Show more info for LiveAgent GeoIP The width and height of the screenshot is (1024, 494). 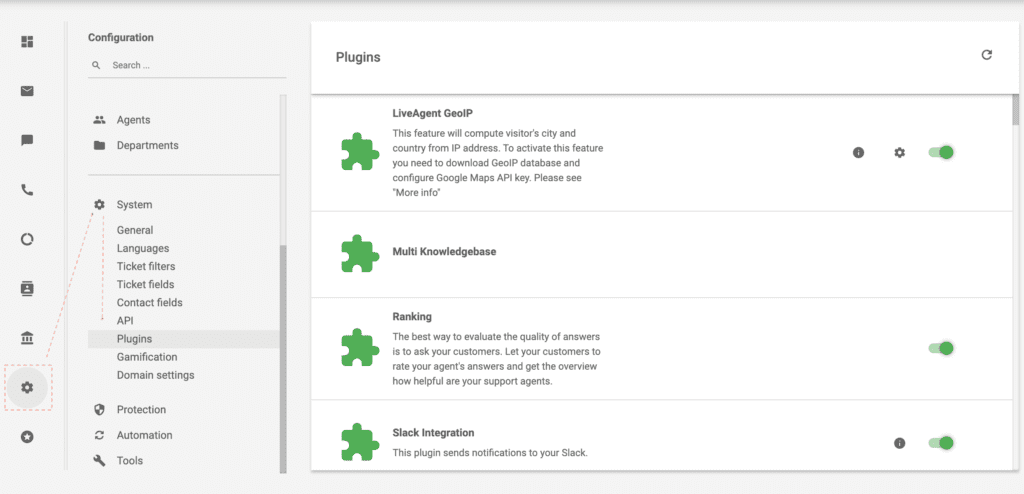coord(858,153)
